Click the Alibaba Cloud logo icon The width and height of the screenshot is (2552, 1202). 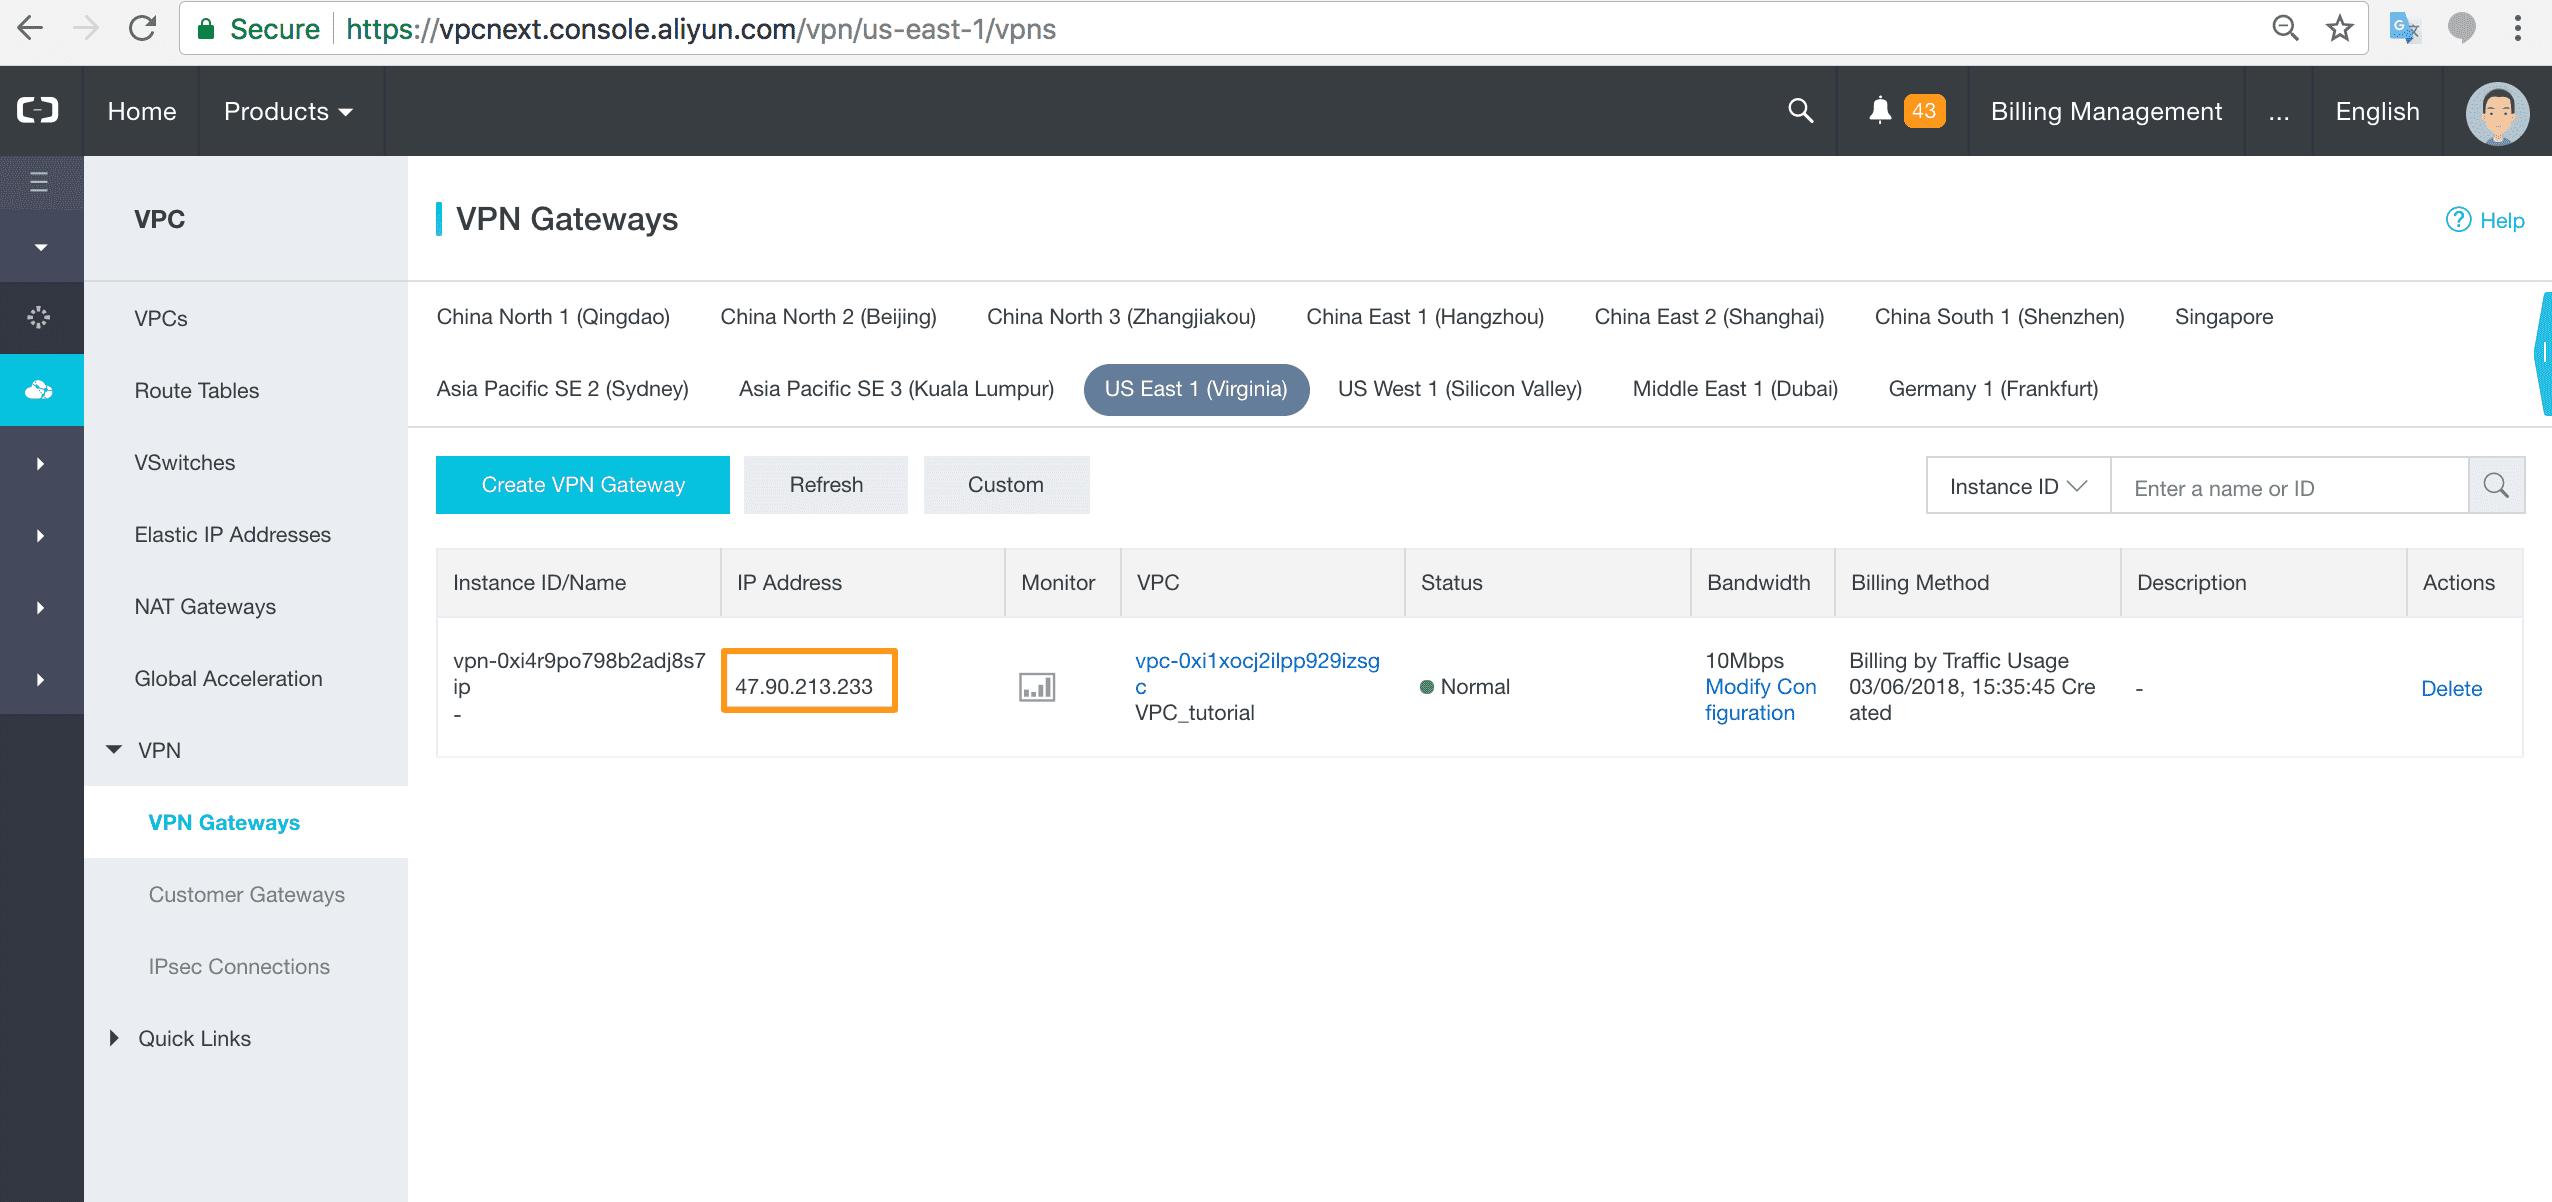39,111
